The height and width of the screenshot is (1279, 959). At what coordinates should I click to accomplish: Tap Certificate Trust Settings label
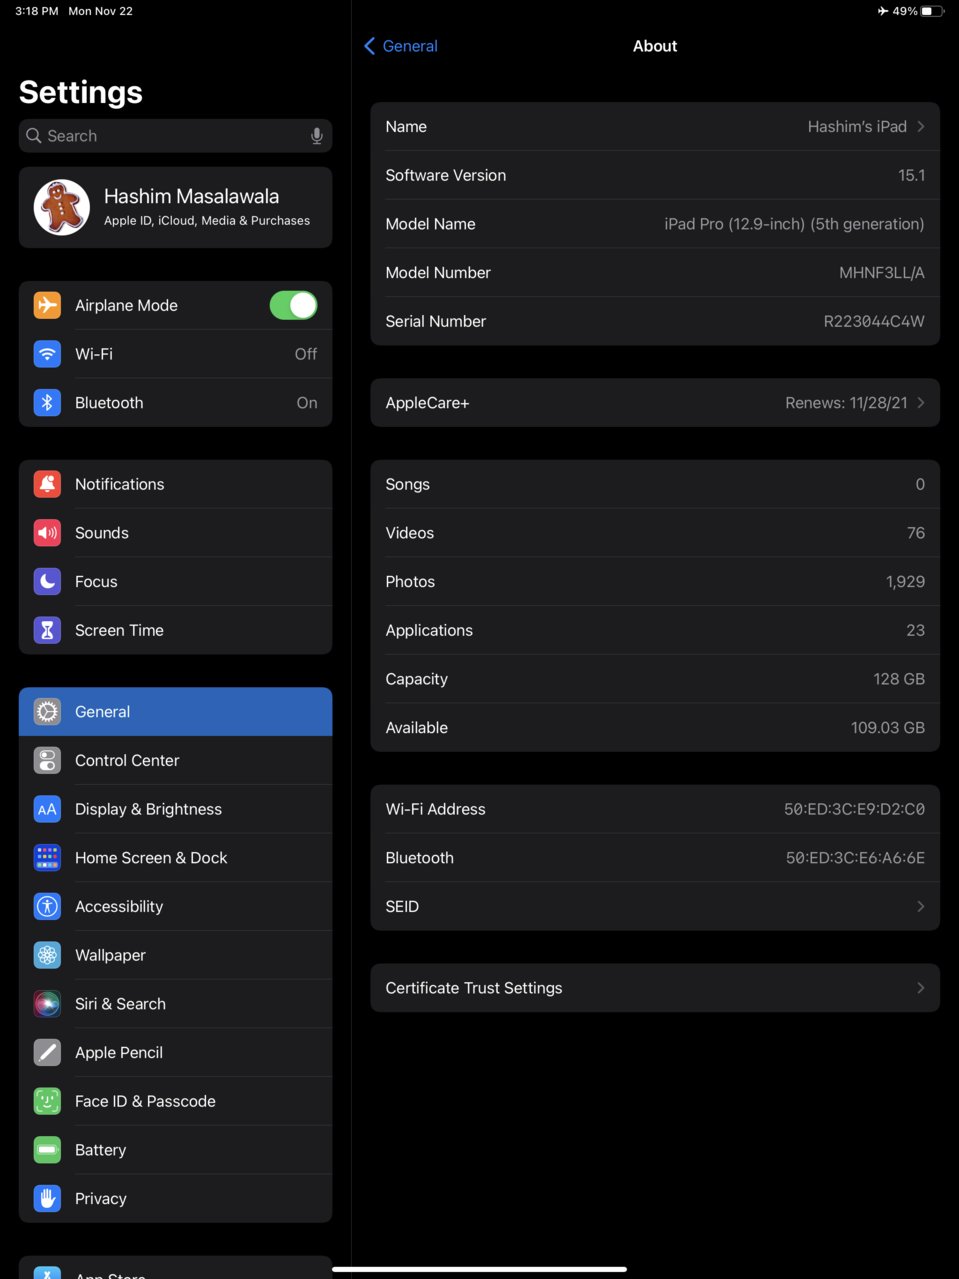click(474, 988)
